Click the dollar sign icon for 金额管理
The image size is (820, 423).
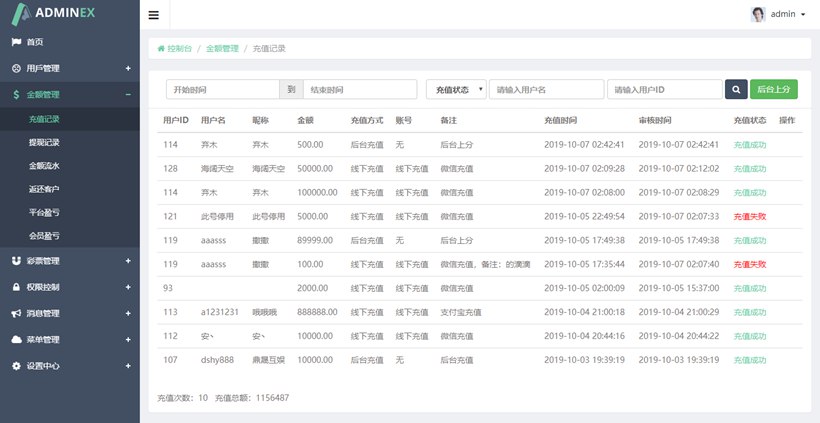point(16,95)
